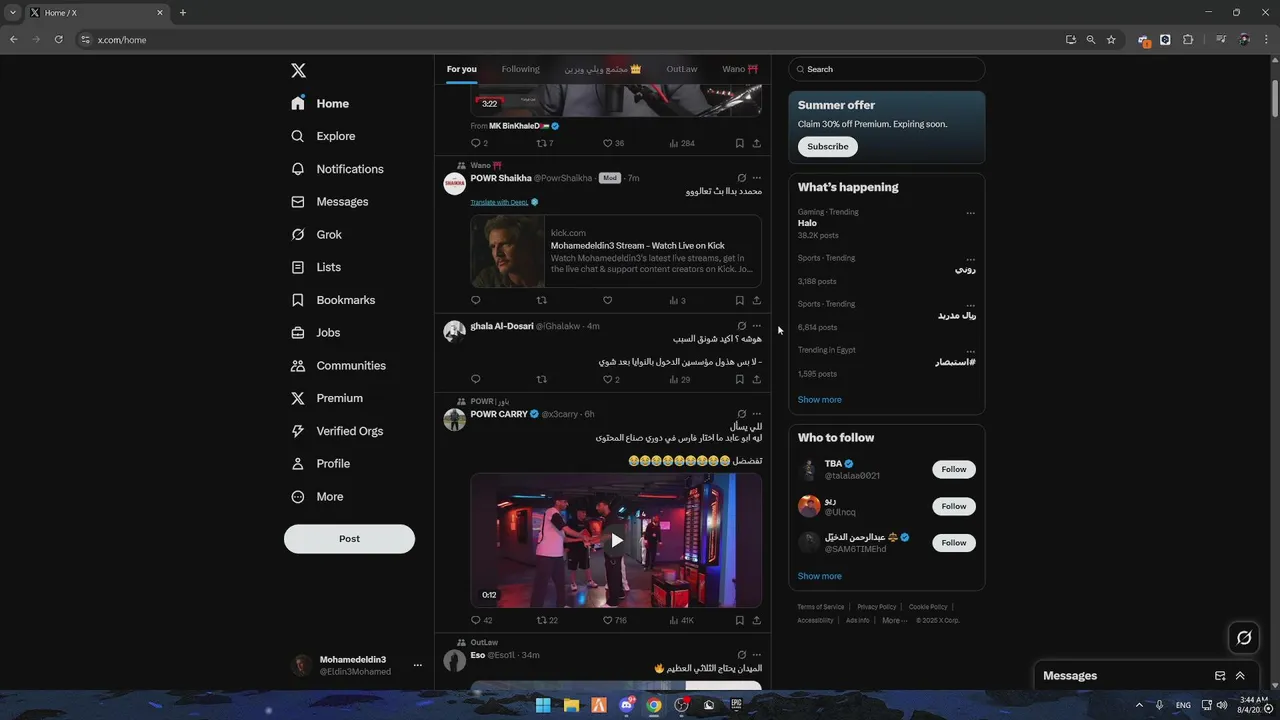The width and height of the screenshot is (1280, 720).
Task: Open Terms of Service link
Action: click(821, 607)
